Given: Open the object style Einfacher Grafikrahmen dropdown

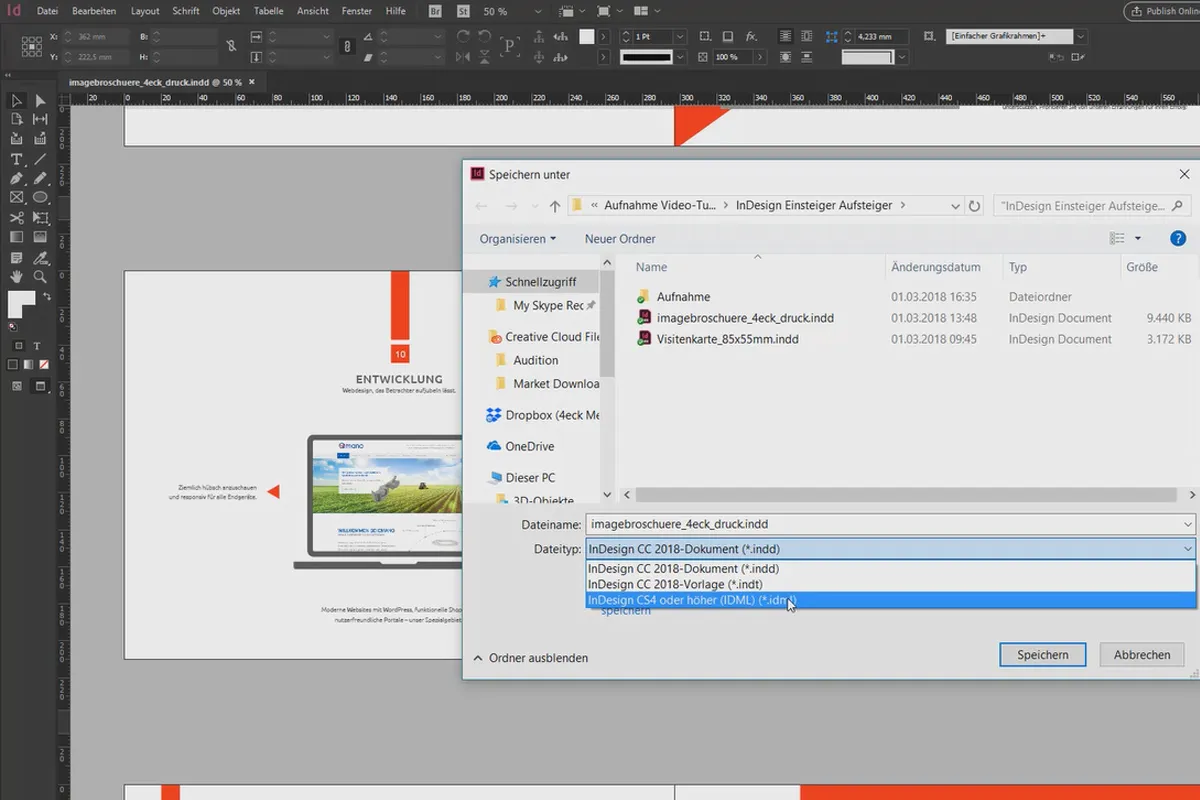Looking at the screenshot, I should coord(1081,36).
